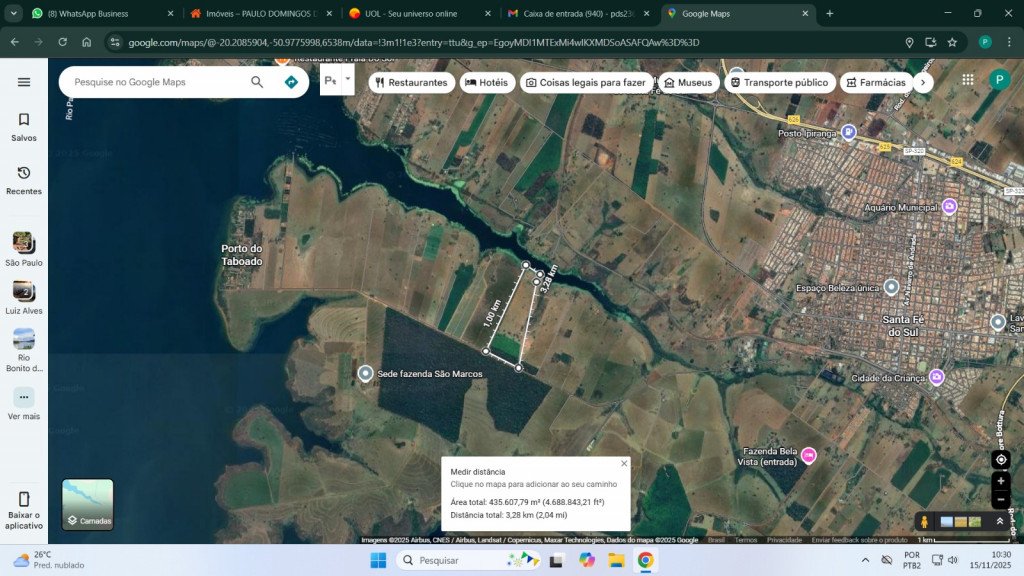Viewport: 1024px width, 576px height.
Task: Open the Google Maps hamburger menu
Action: [x=24, y=82]
